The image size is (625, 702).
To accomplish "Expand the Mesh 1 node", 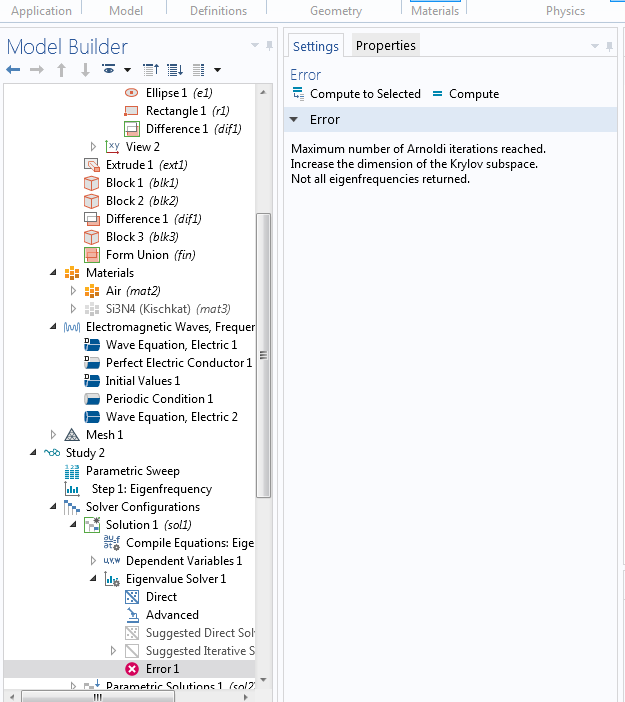I will [54, 435].
